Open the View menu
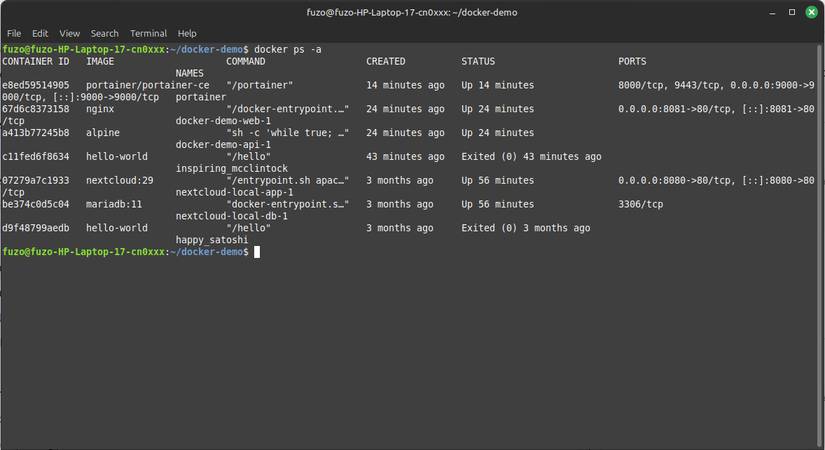The width and height of the screenshot is (825, 450). click(69, 33)
